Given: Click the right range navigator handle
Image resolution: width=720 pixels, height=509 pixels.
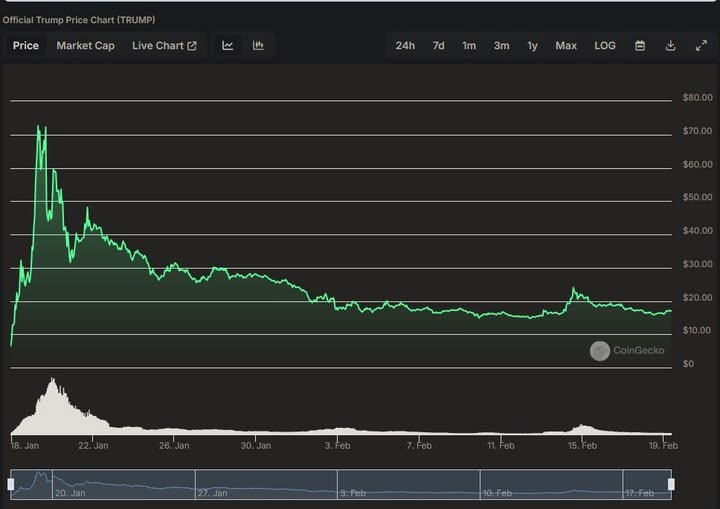Looking at the screenshot, I should [671, 484].
